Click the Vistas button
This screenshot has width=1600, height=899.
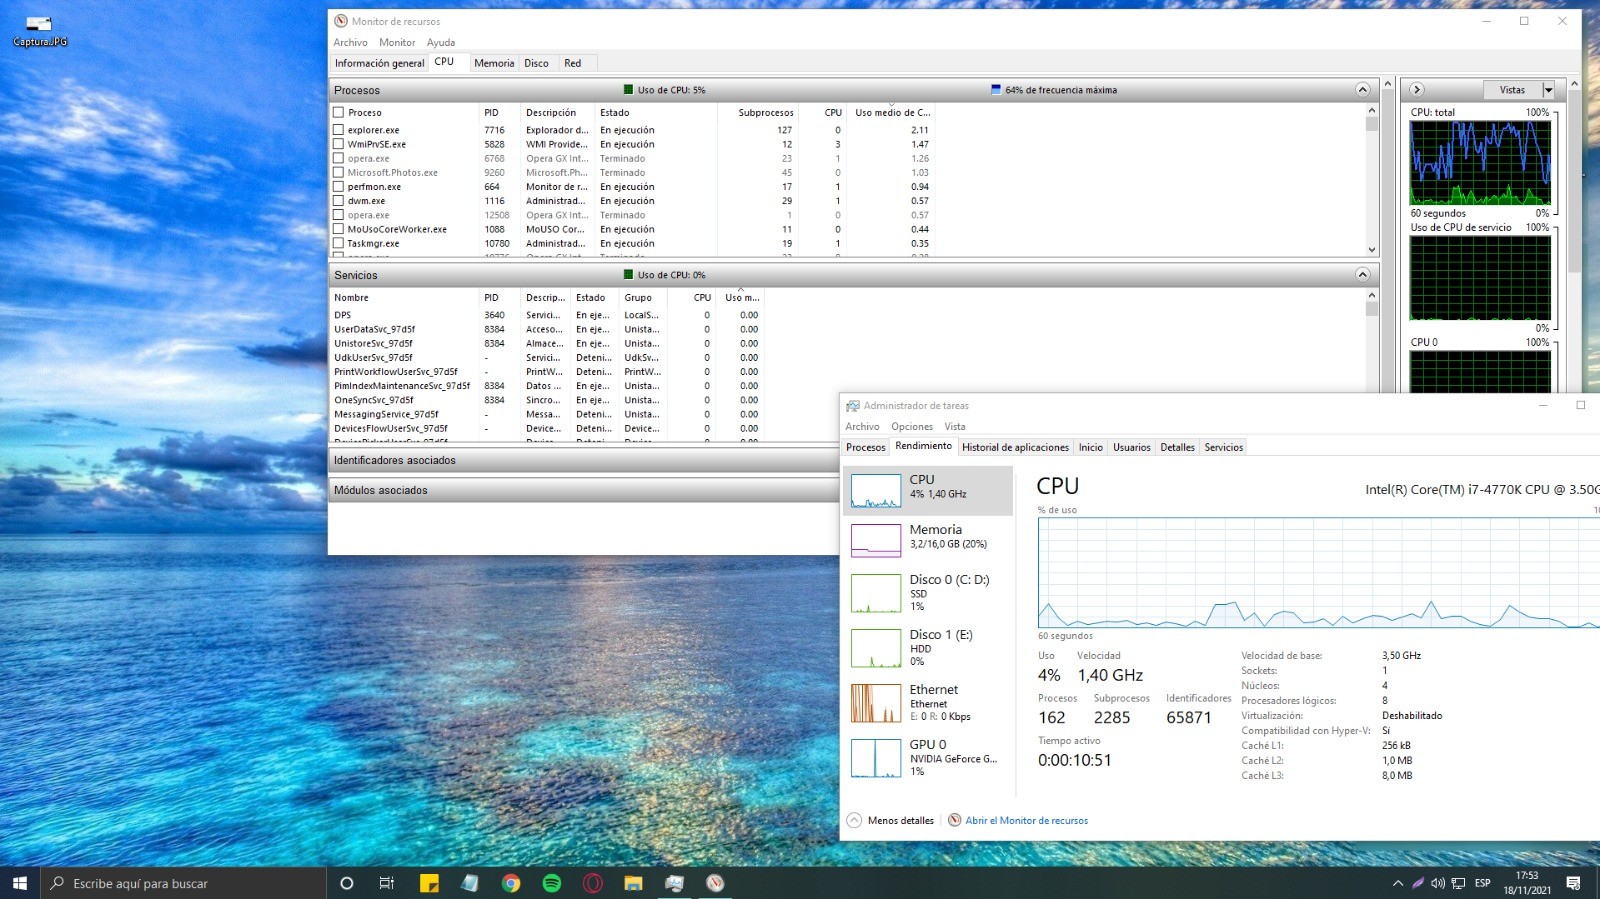(x=1512, y=90)
